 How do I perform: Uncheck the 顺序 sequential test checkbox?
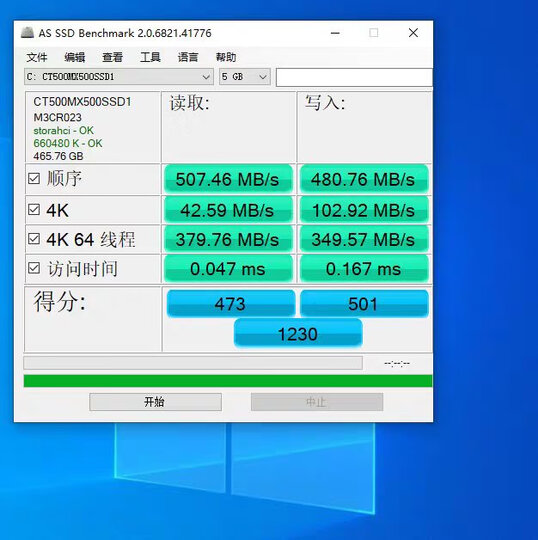pyautogui.click(x=34, y=179)
